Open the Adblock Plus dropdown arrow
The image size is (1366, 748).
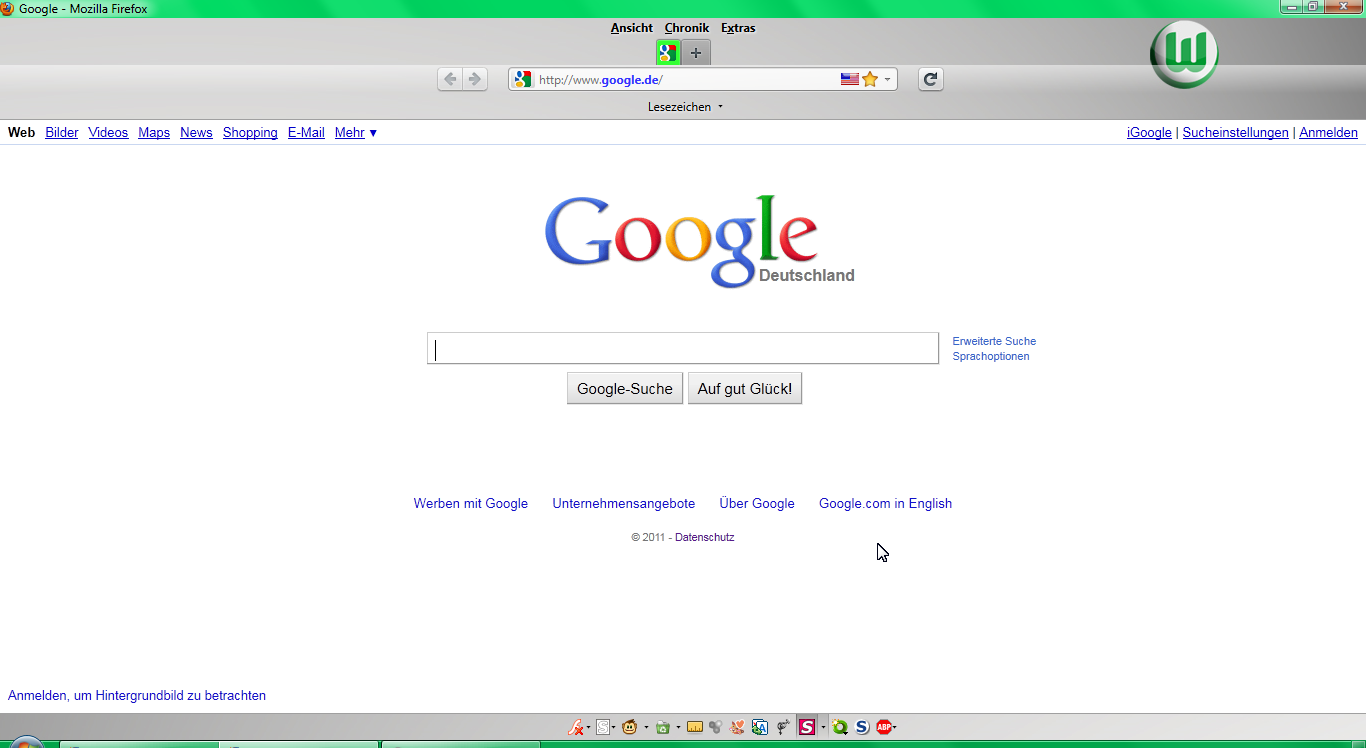click(894, 728)
